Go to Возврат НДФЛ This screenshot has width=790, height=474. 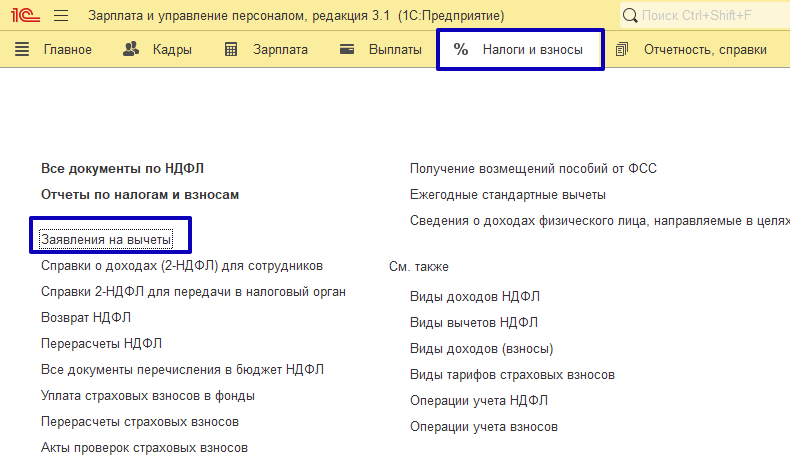[x=86, y=318]
